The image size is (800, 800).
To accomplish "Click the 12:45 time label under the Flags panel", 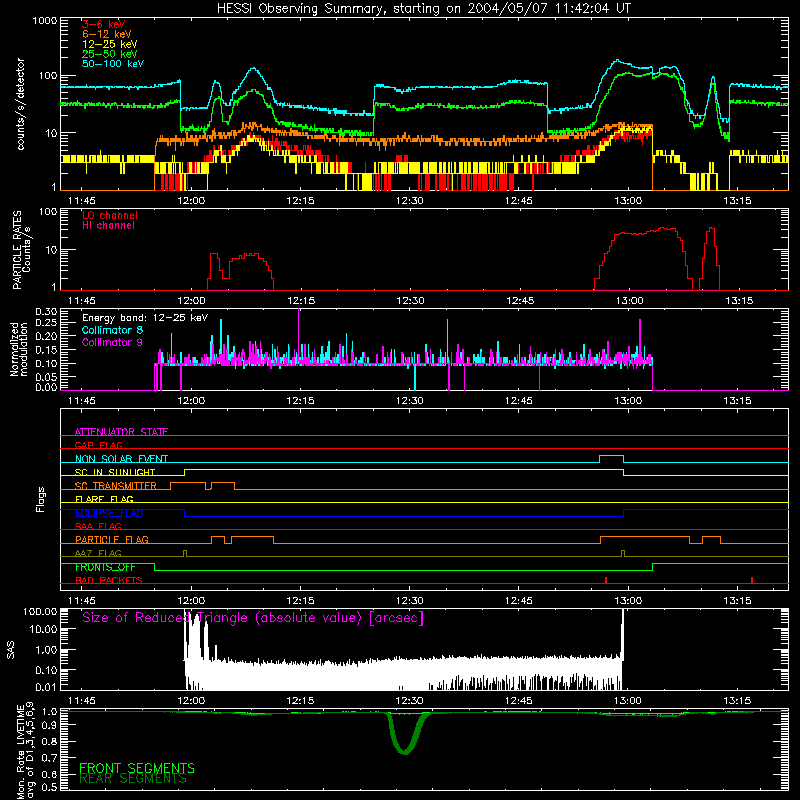I will point(519,601).
